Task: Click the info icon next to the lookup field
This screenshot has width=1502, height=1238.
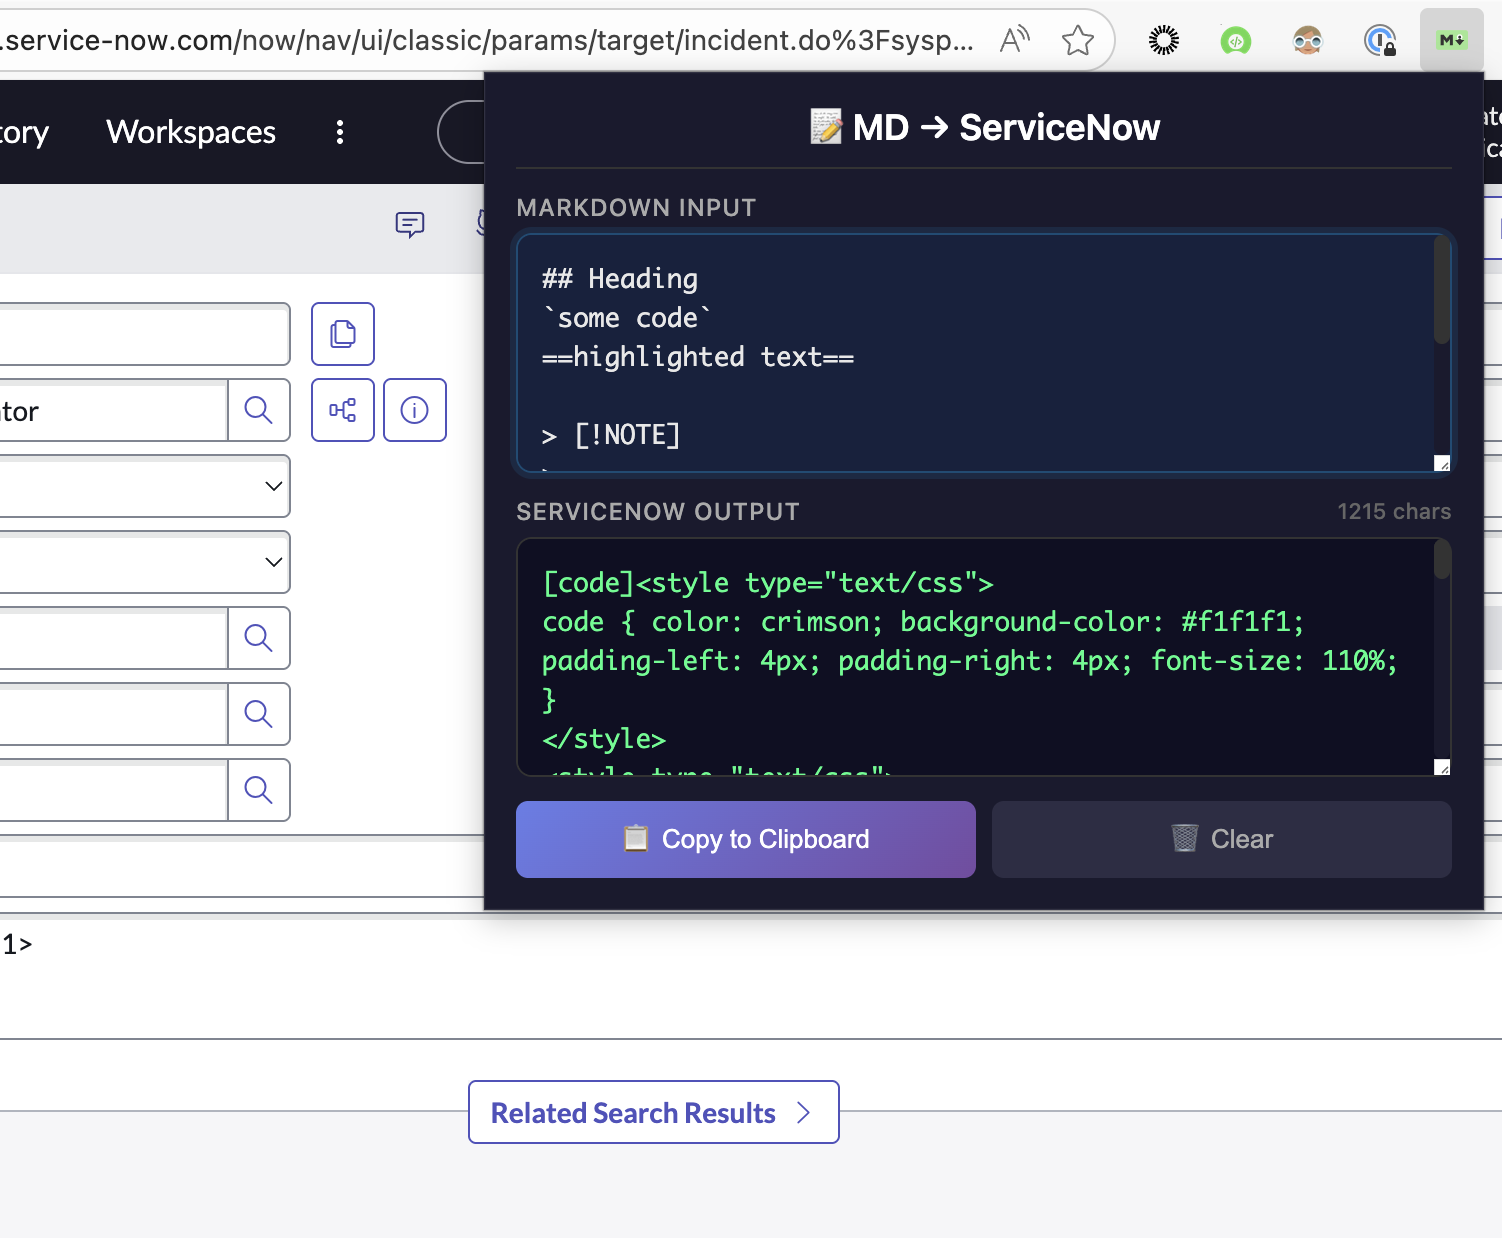Action: pyautogui.click(x=414, y=410)
